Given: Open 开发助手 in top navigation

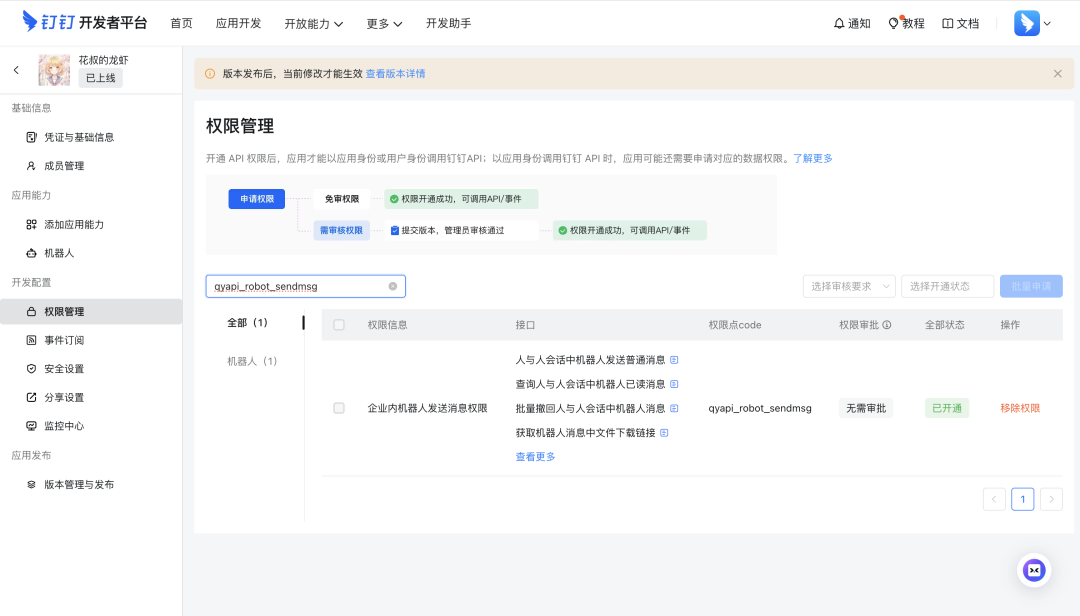Looking at the screenshot, I should coord(448,23).
